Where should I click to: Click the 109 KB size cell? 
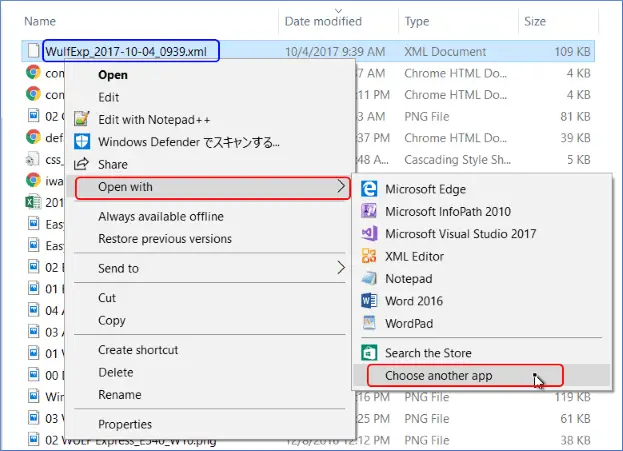tap(572, 51)
